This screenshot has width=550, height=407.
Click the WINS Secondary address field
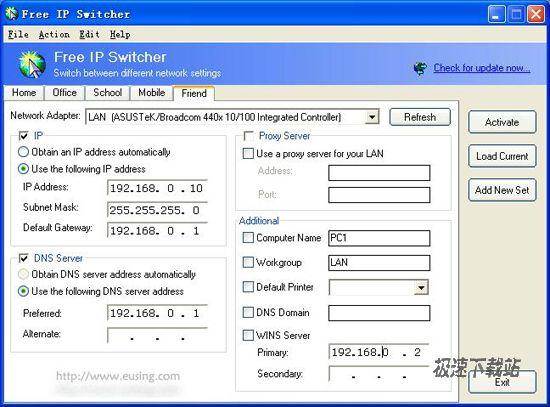[379, 374]
